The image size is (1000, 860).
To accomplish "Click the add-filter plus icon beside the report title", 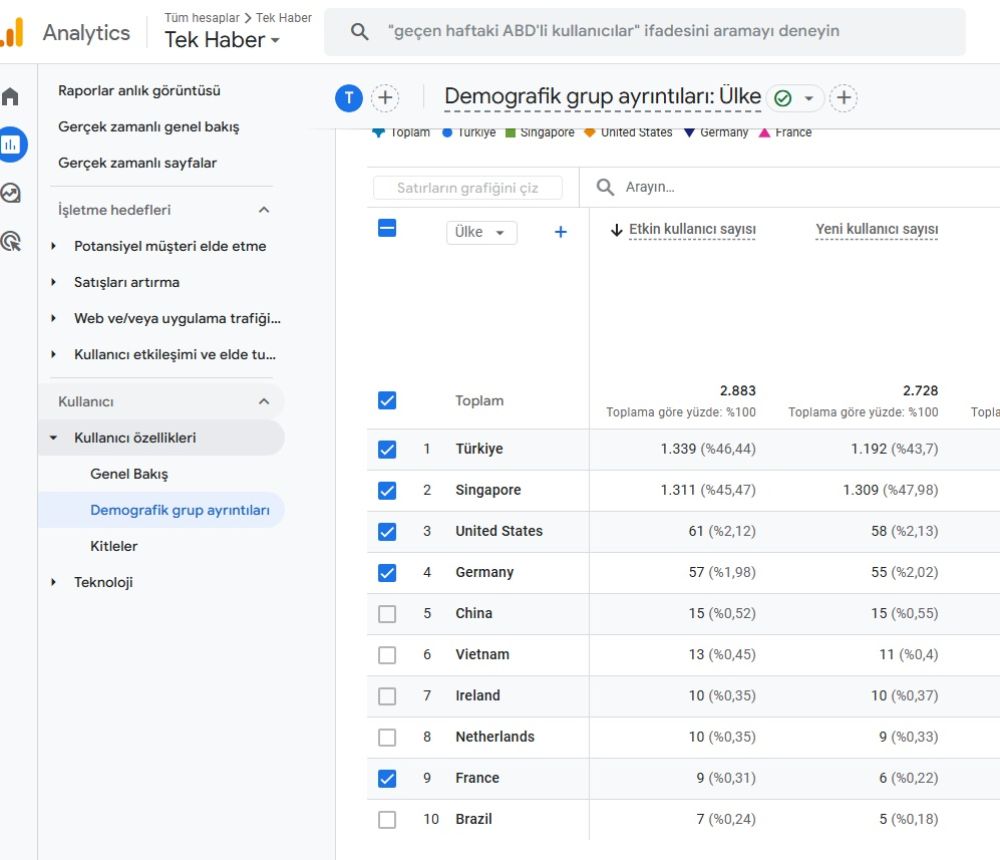I will click(x=843, y=97).
